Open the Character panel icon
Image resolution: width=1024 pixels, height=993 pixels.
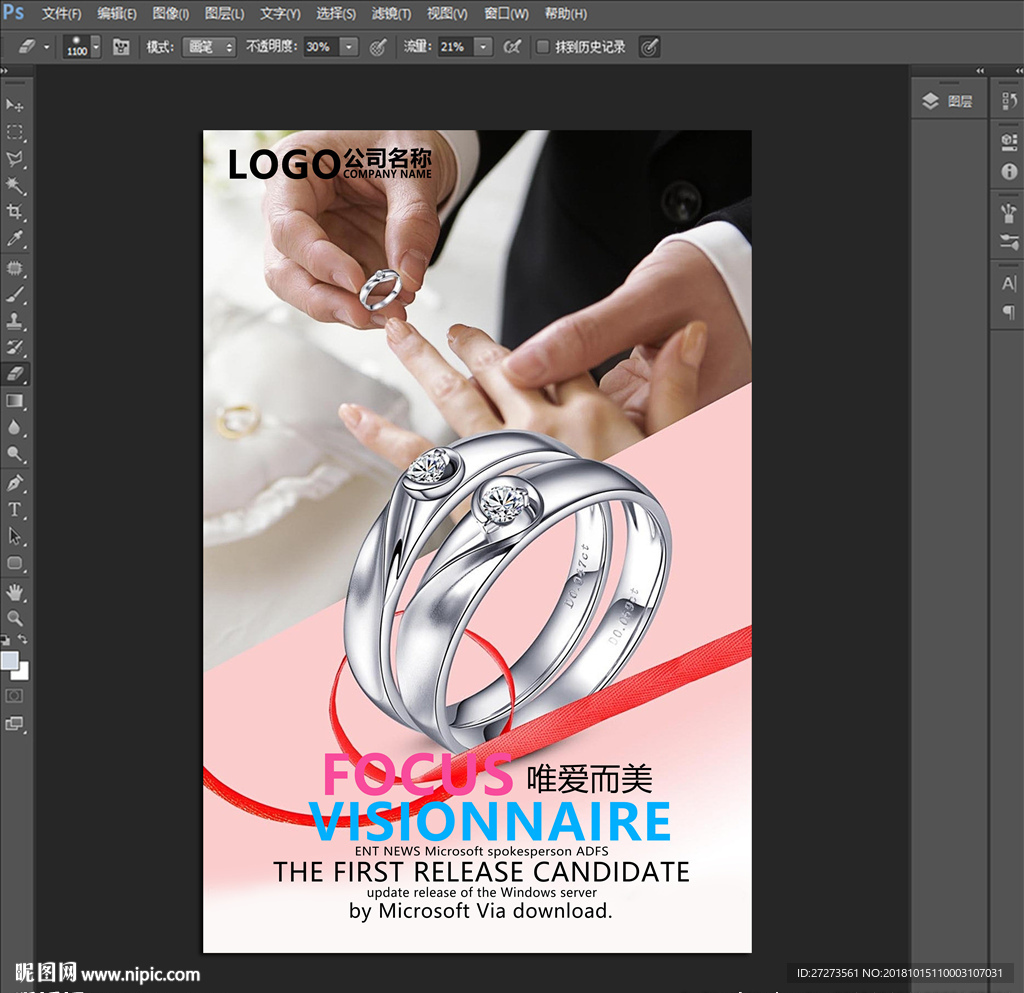pyautogui.click(x=1008, y=284)
